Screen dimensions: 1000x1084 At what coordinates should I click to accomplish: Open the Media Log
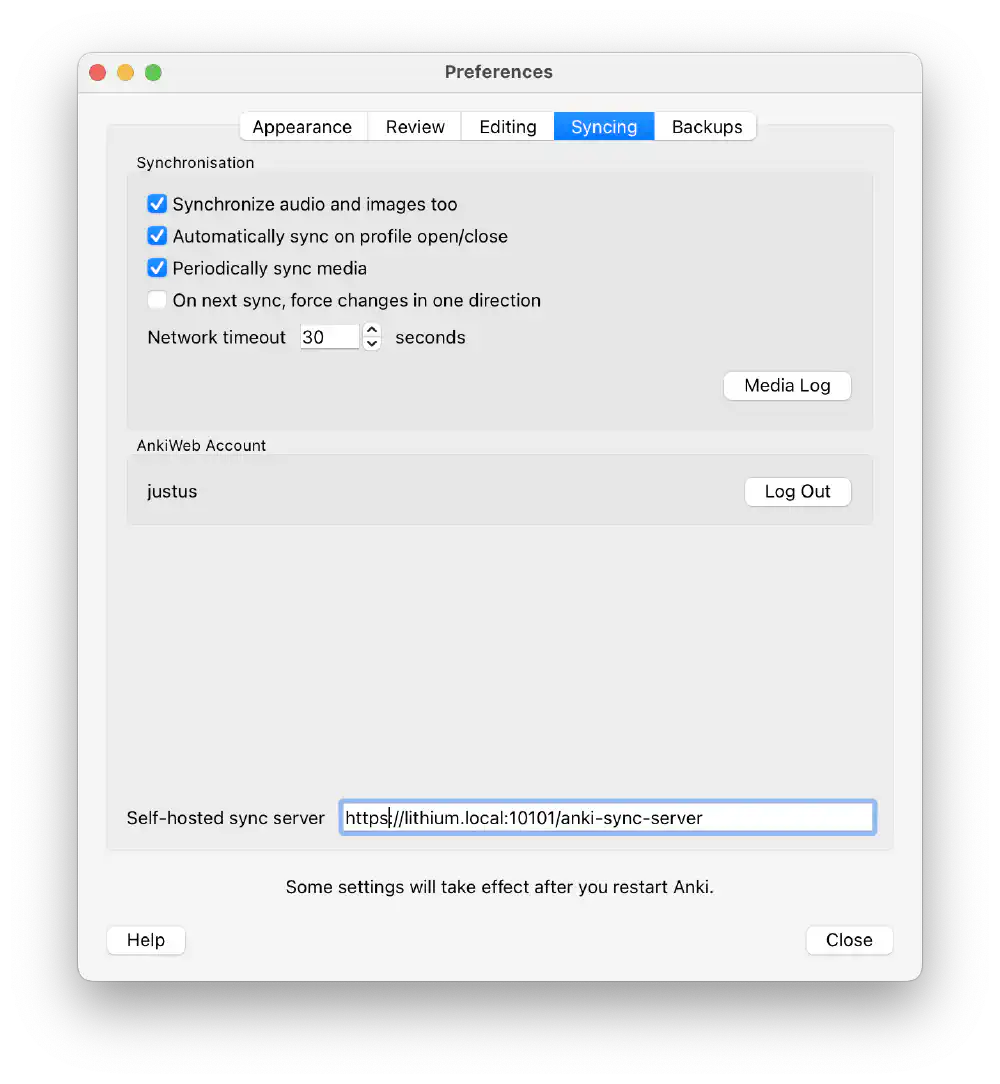[x=787, y=385]
